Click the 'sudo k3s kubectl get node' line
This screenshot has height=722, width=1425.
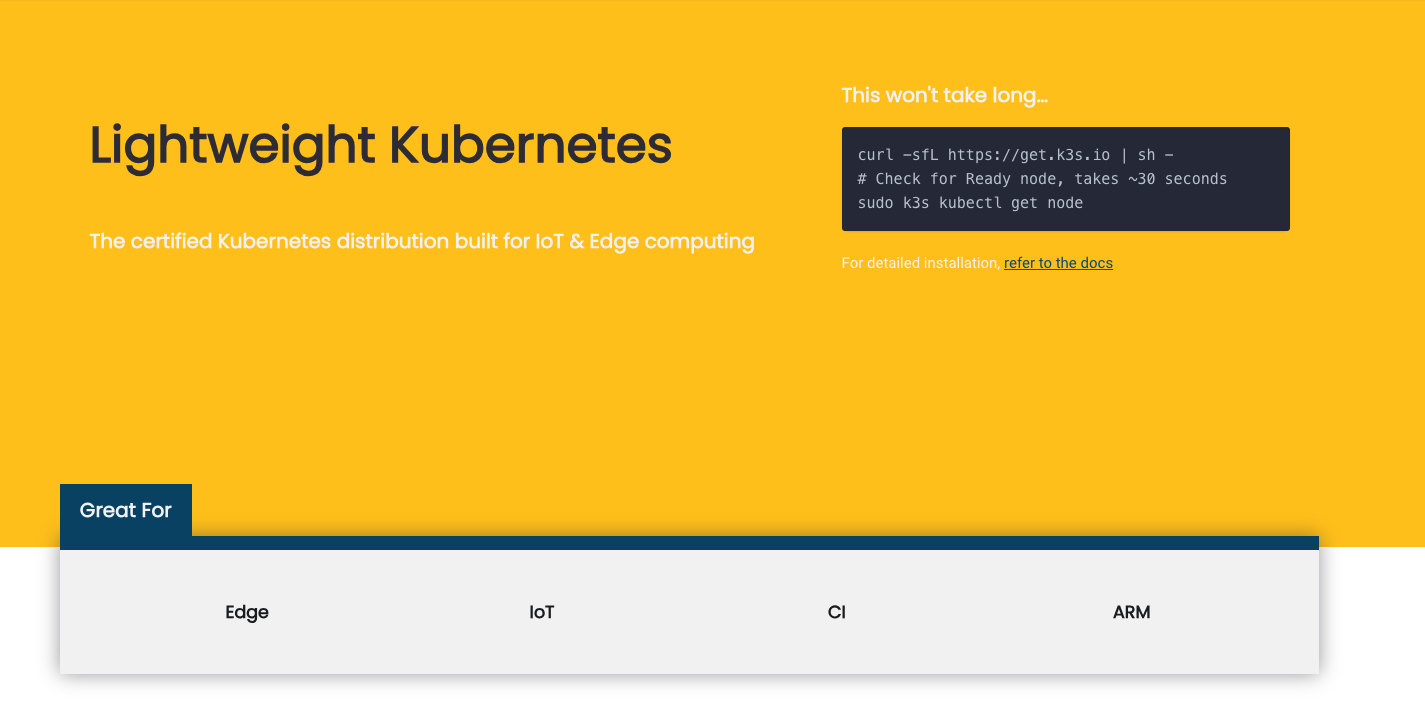tap(970, 203)
